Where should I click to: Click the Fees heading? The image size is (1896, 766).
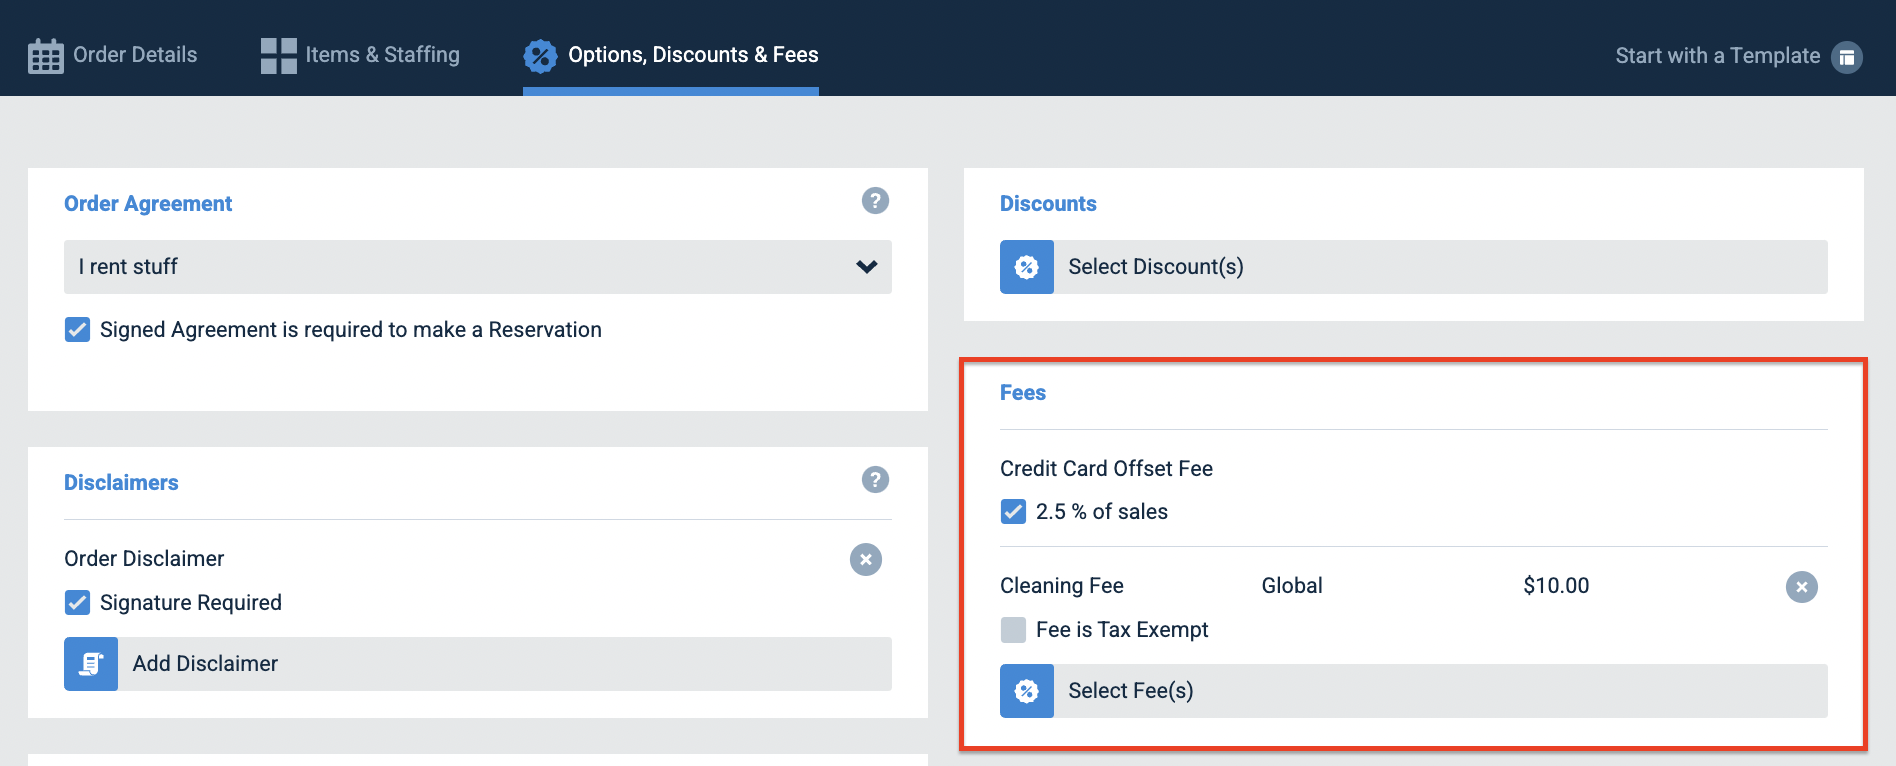click(1023, 393)
